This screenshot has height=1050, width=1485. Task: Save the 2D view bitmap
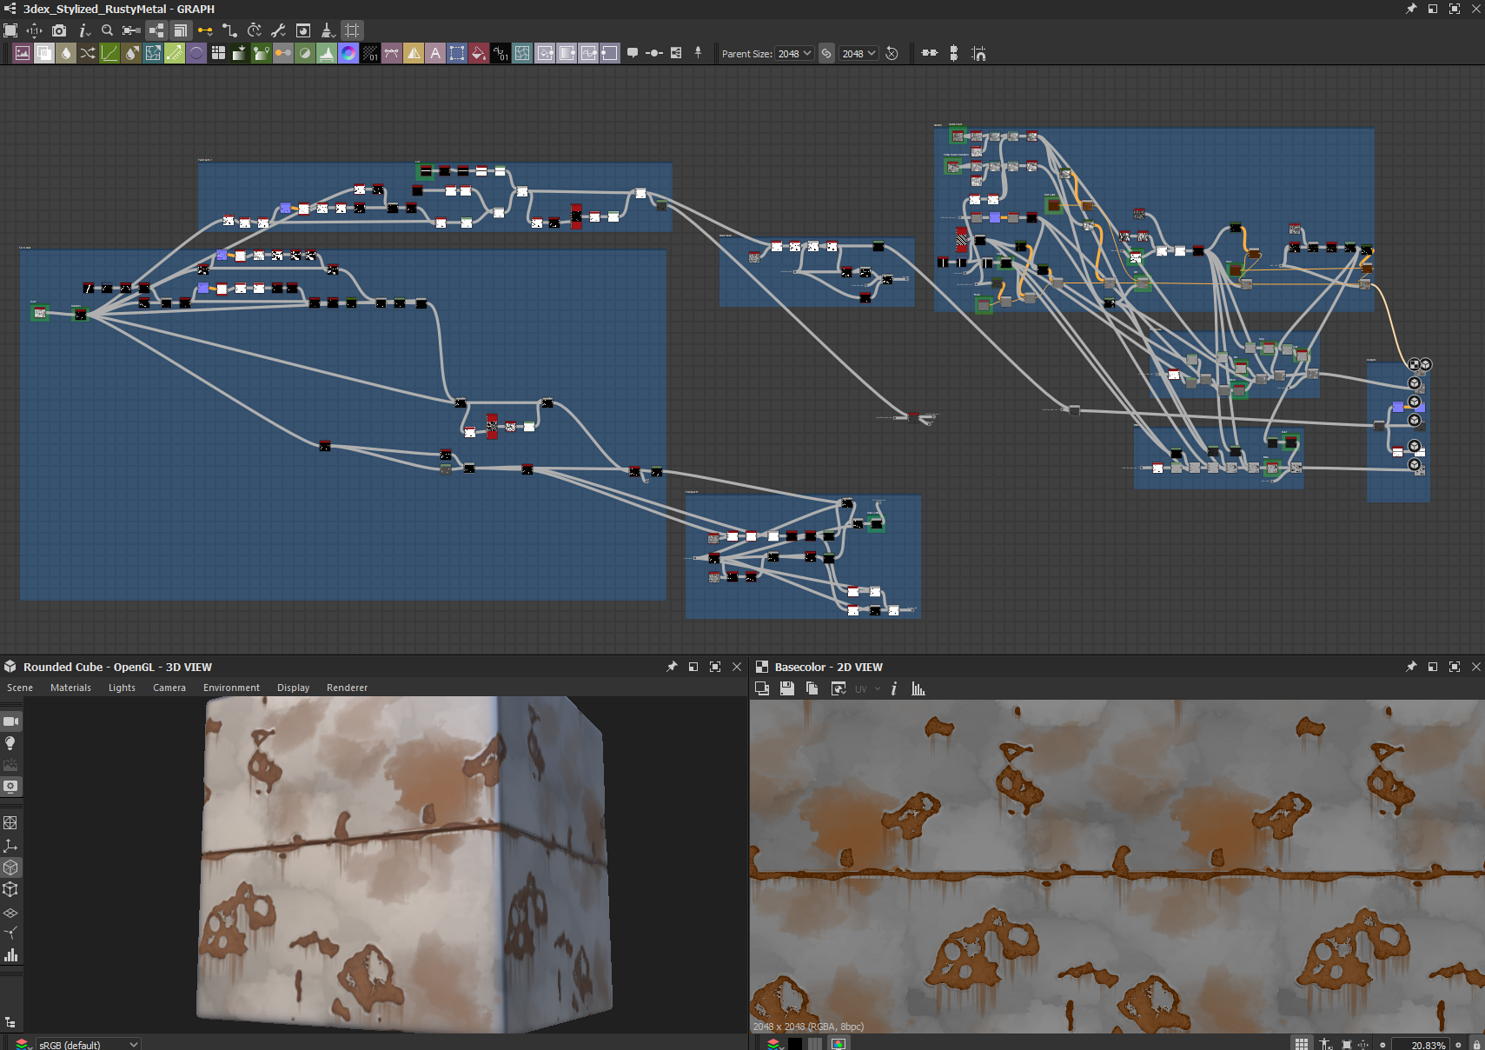787,689
